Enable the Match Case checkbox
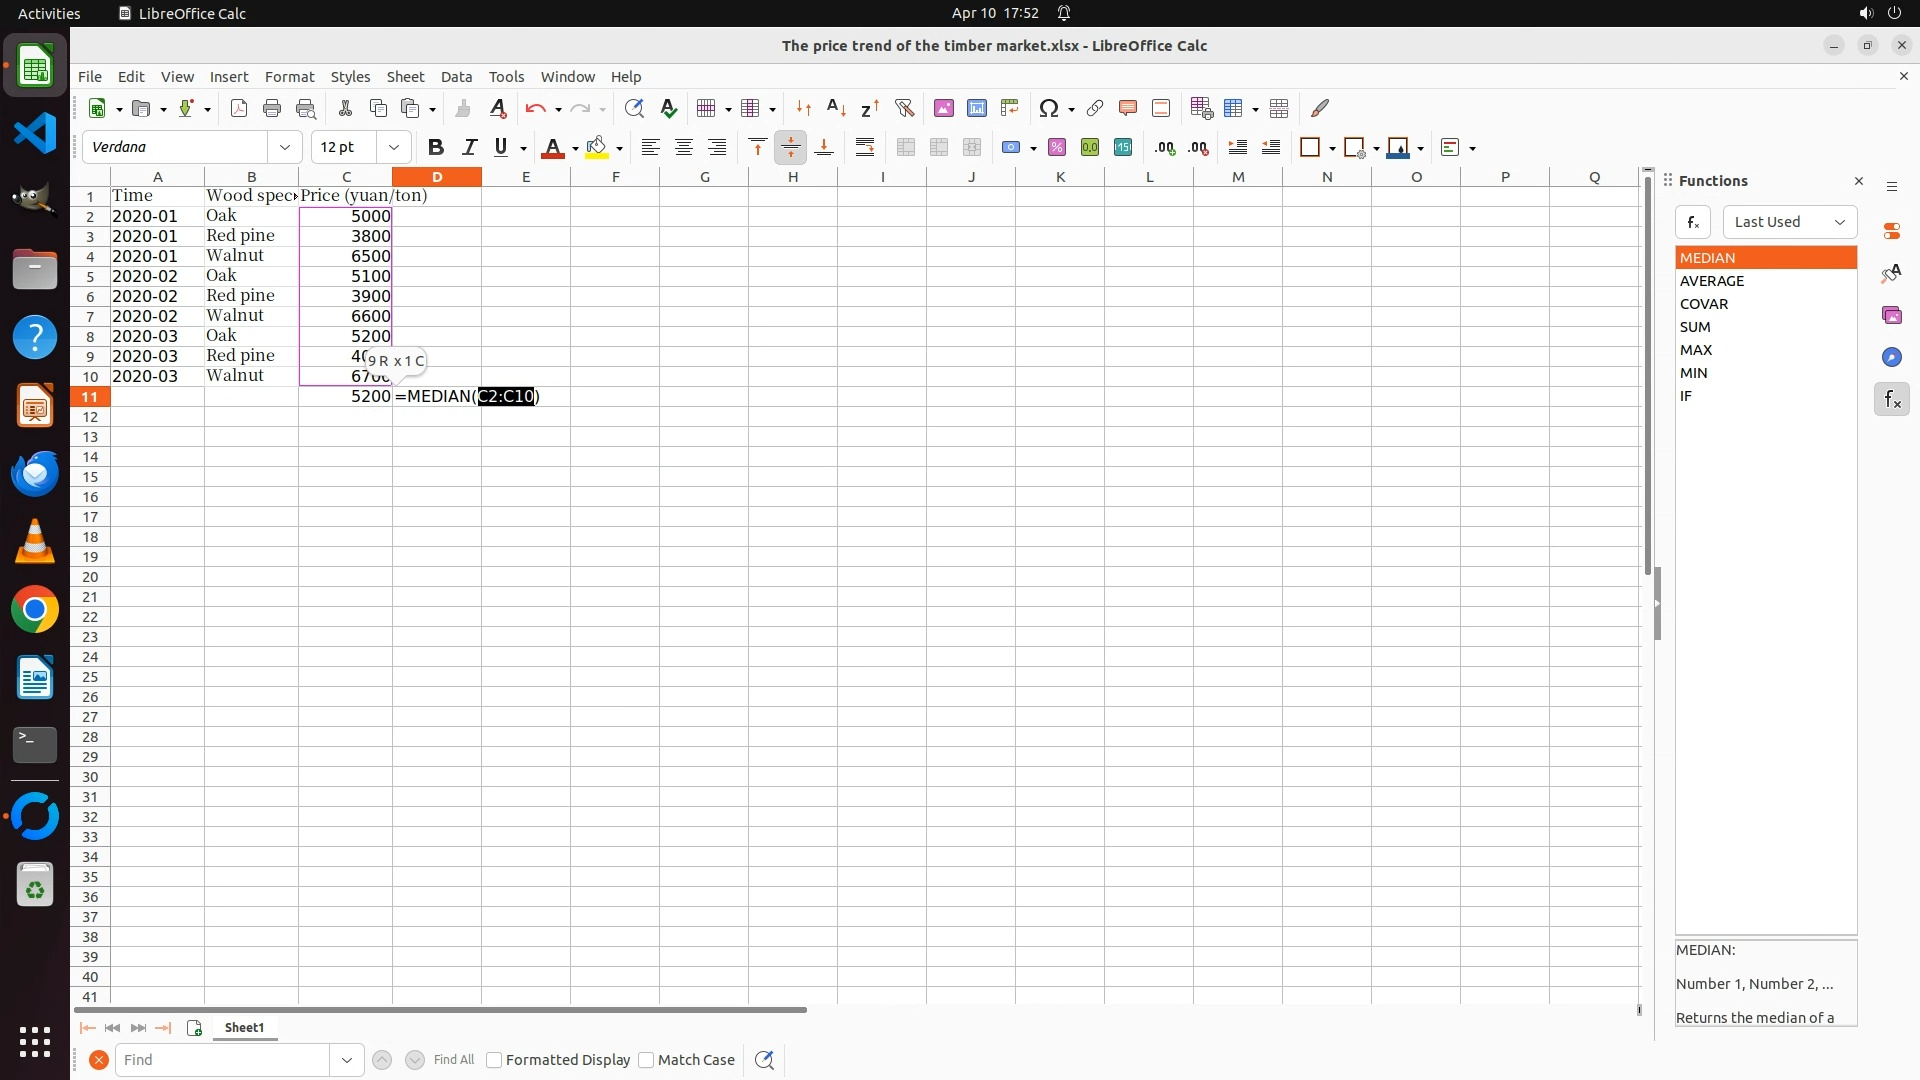Screen dimensions: 1920x1080 (x=646, y=1059)
